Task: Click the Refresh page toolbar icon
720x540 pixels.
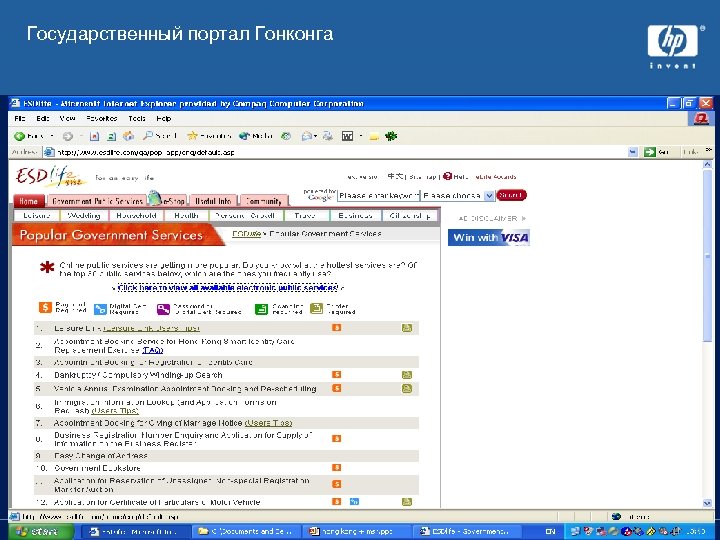Action: pos(112,136)
